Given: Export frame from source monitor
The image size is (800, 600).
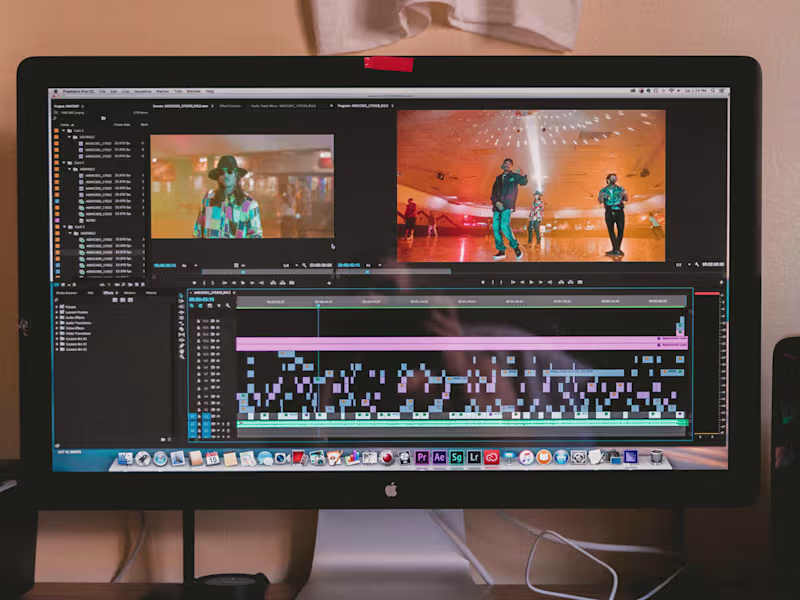Looking at the screenshot, I should (x=292, y=283).
